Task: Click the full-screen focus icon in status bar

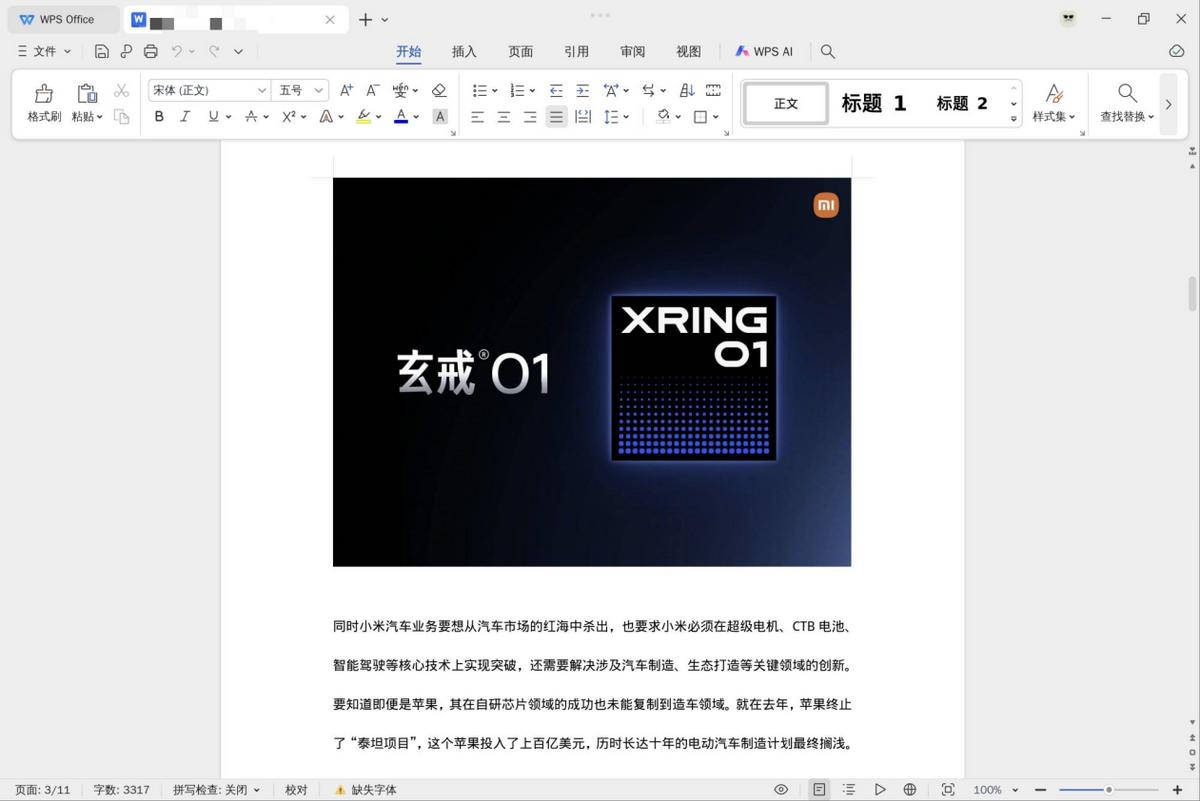Action: [948, 789]
